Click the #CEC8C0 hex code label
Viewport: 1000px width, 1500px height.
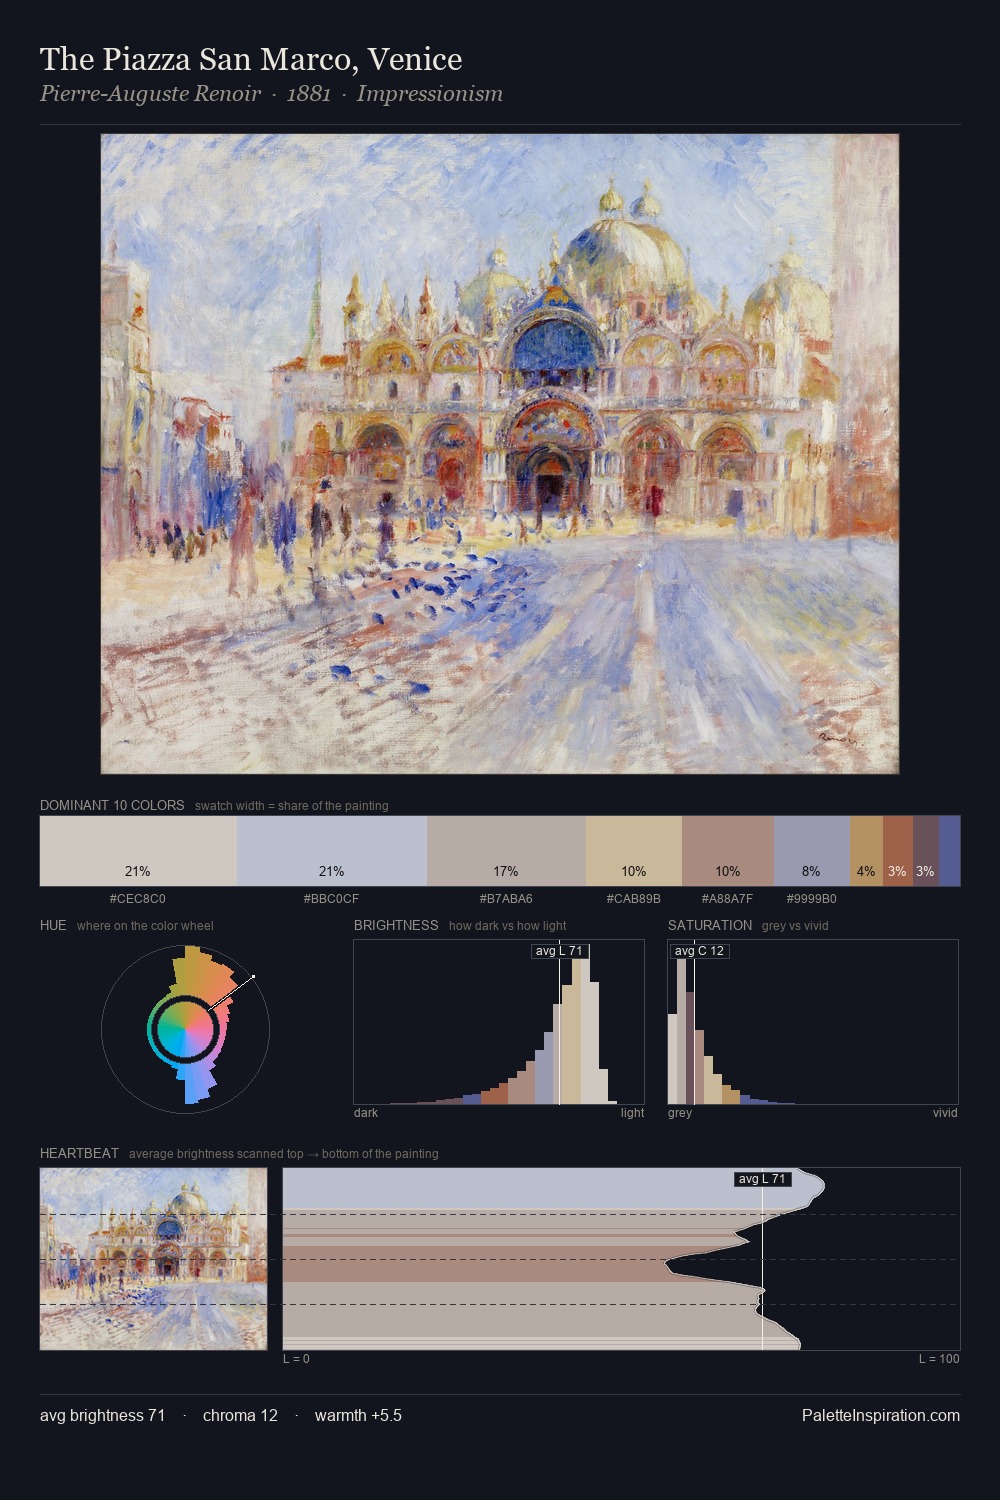coord(138,899)
